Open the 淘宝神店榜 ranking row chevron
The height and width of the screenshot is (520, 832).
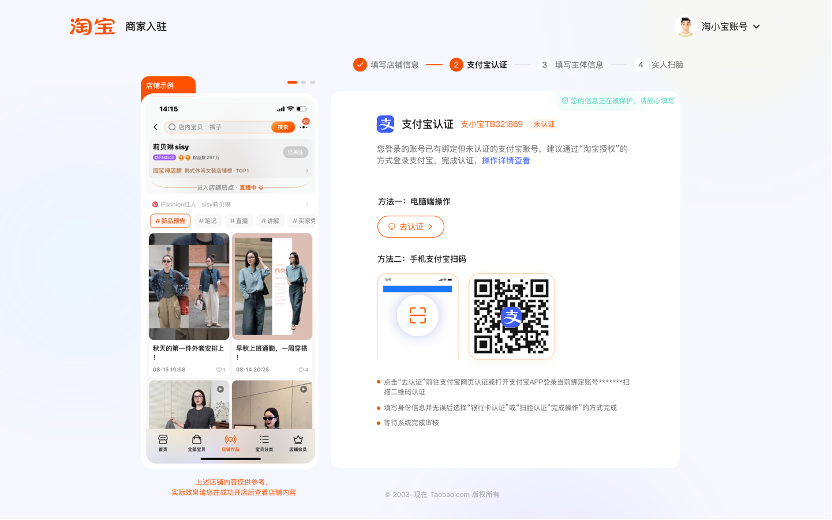[x=307, y=171]
